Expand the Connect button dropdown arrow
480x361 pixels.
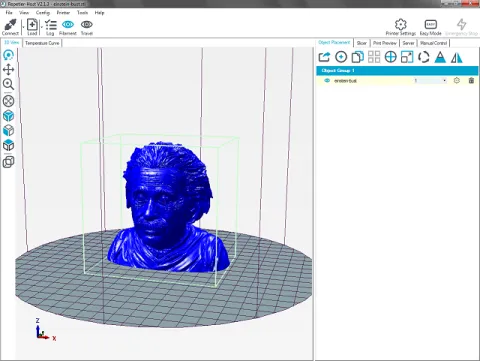(23, 27)
